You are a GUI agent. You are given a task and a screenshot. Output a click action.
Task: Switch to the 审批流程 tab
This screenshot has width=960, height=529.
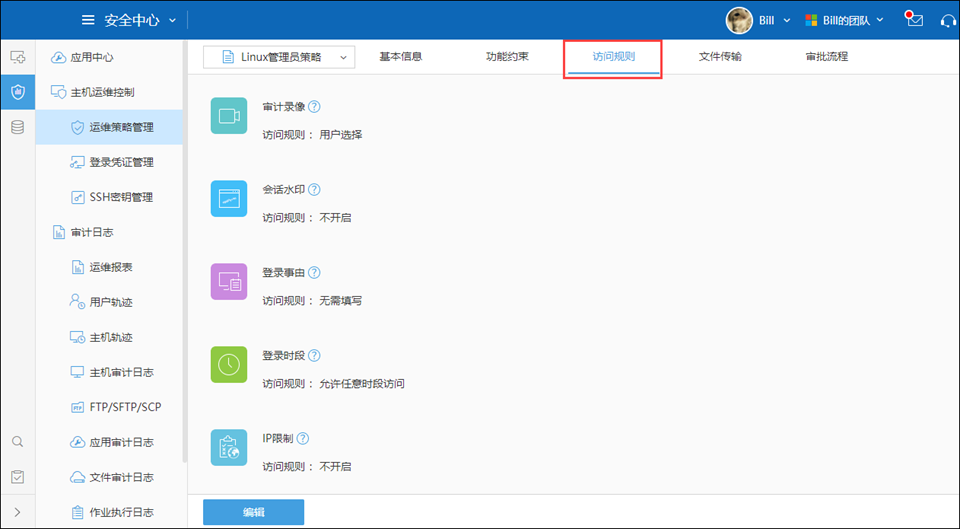(827, 56)
